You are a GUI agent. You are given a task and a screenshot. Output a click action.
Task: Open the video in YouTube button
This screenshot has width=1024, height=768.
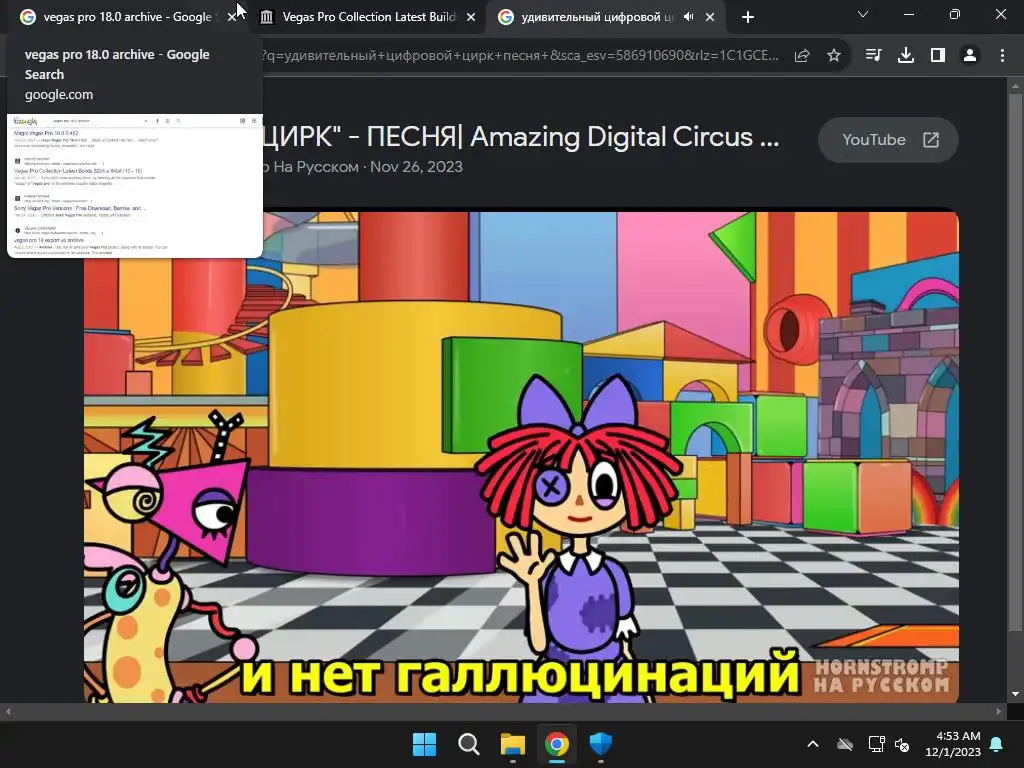coord(888,140)
